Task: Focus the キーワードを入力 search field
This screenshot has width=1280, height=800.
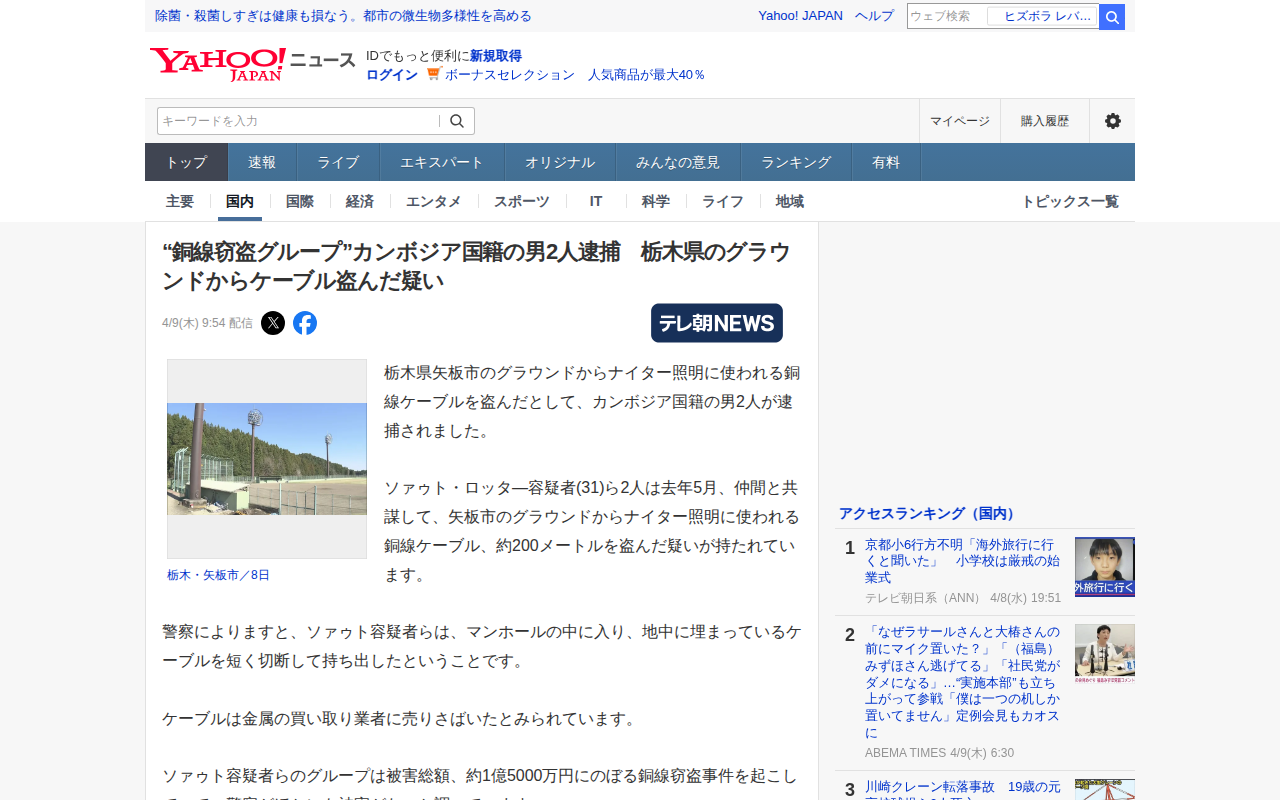Action: click(x=298, y=121)
